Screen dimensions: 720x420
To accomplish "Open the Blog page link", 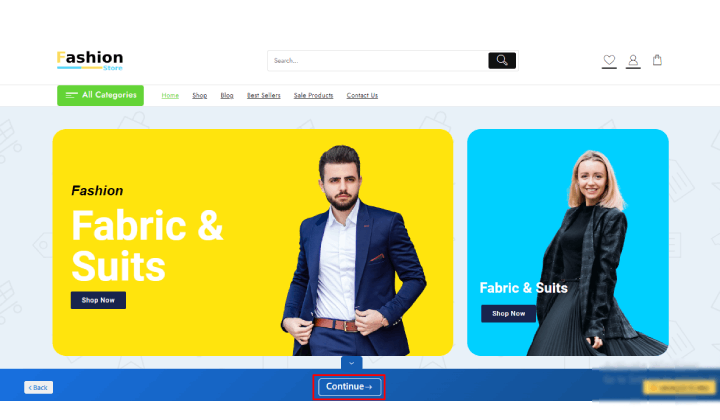I will click(227, 95).
